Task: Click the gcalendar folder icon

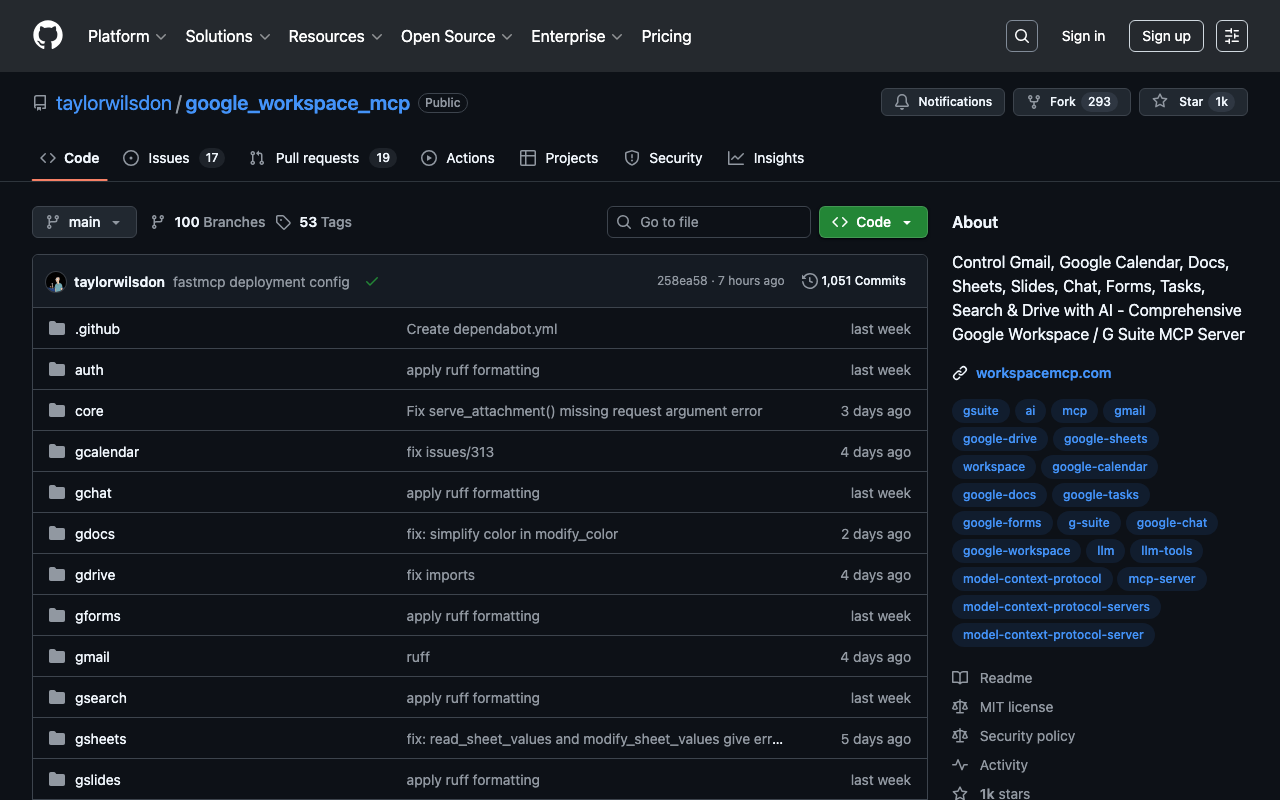Action: coord(57,452)
